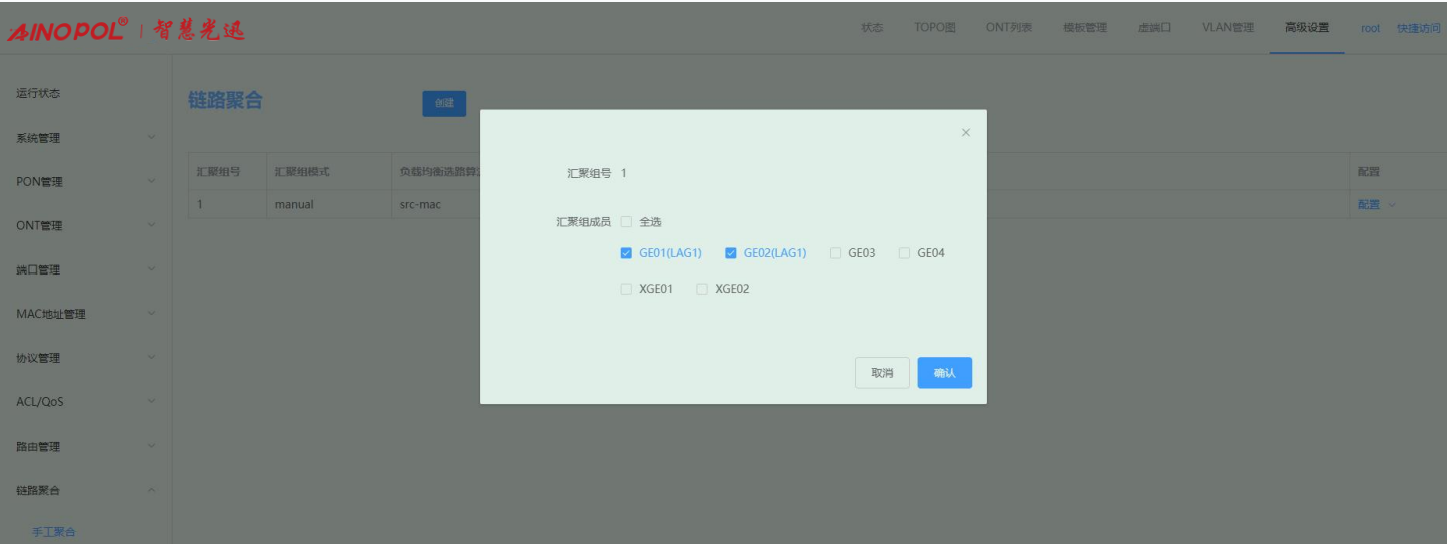Viewport: 1447px width, 544px height.
Task: Open the 配置 dropdown in table row
Action: tap(1375, 205)
